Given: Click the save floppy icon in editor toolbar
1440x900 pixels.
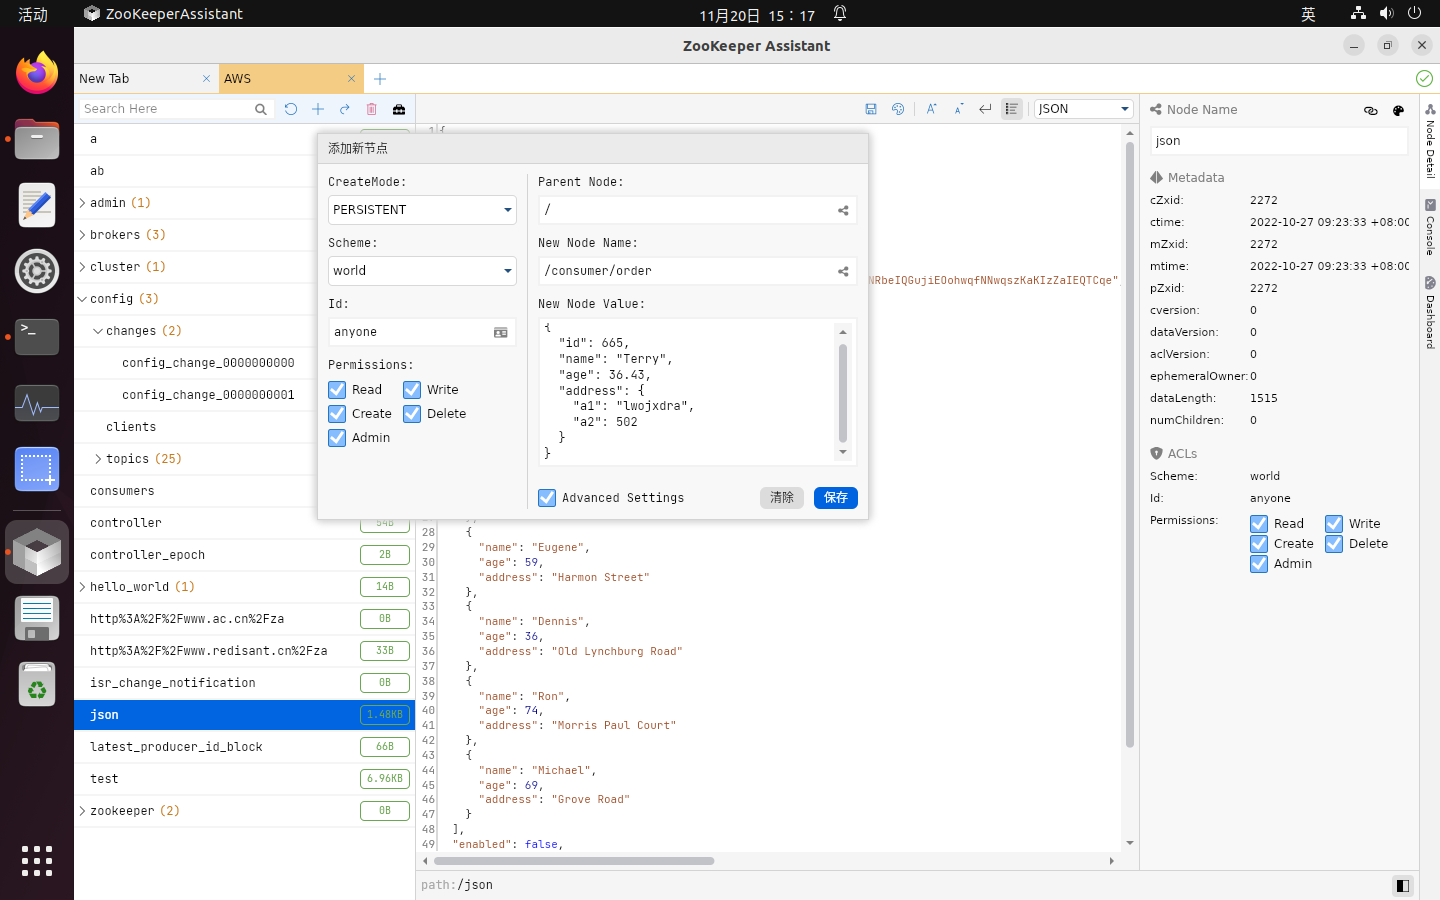Looking at the screenshot, I should click(x=871, y=109).
